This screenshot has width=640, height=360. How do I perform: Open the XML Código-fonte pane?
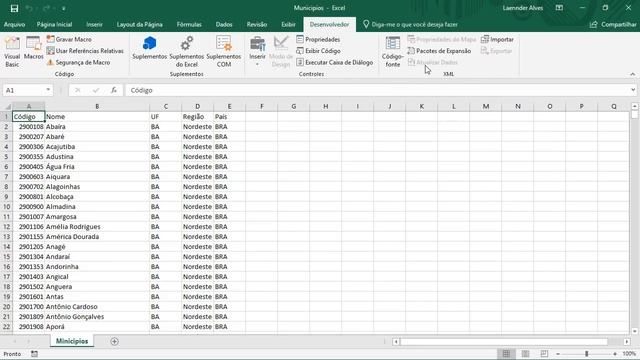point(393,52)
